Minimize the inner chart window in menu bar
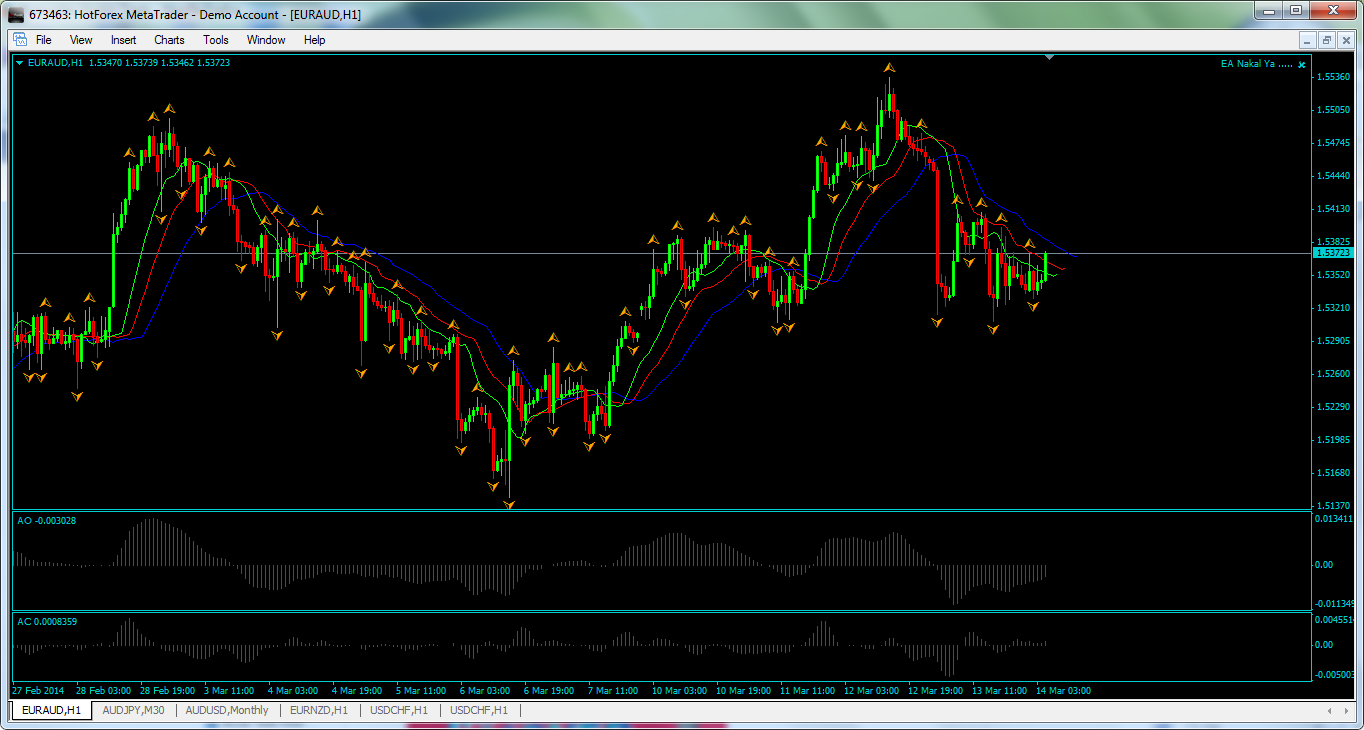This screenshot has height=730, width=1364. (x=1308, y=41)
